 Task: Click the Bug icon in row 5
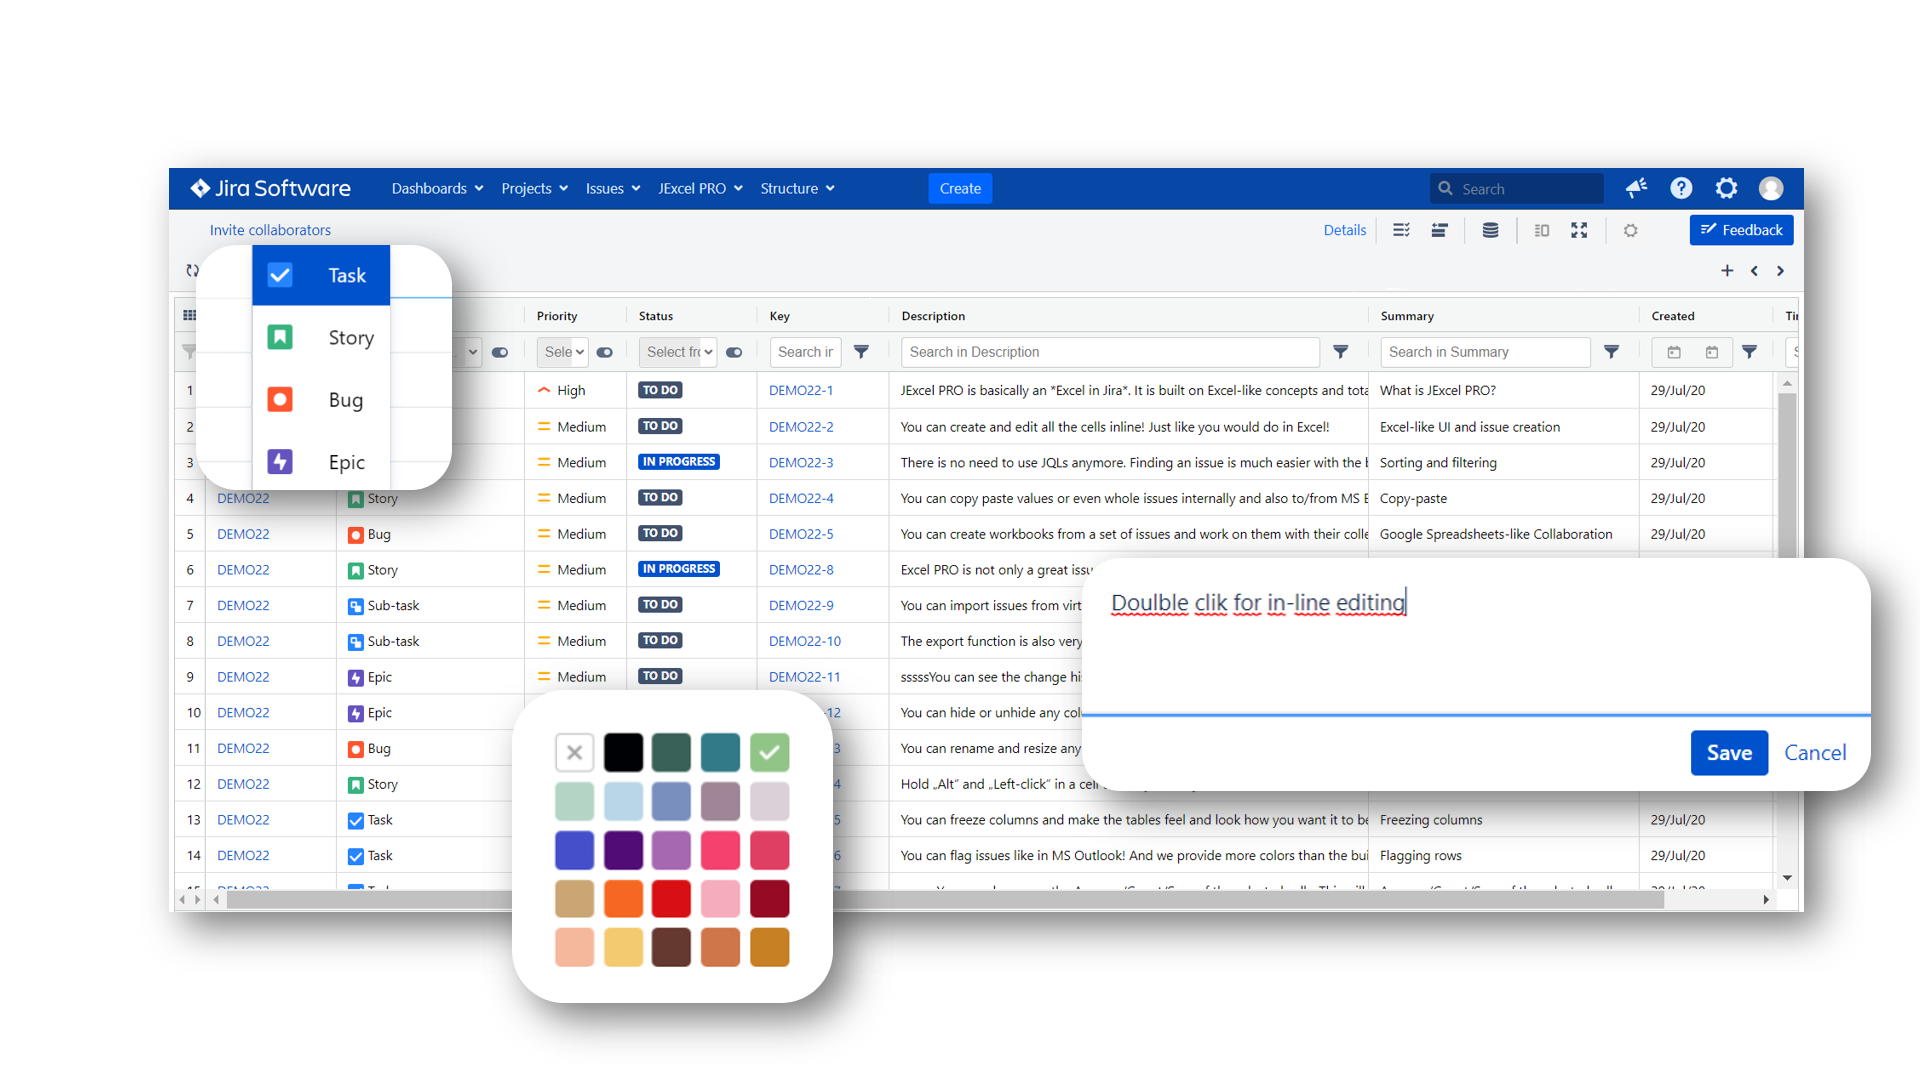pyautogui.click(x=355, y=534)
